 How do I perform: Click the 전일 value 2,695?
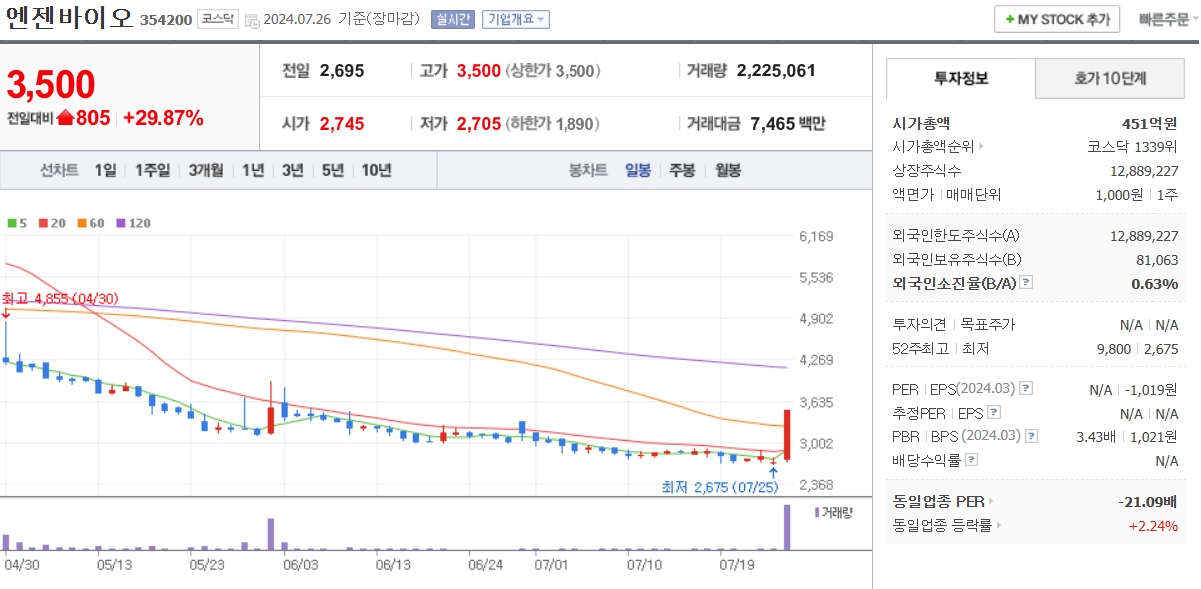tap(342, 71)
